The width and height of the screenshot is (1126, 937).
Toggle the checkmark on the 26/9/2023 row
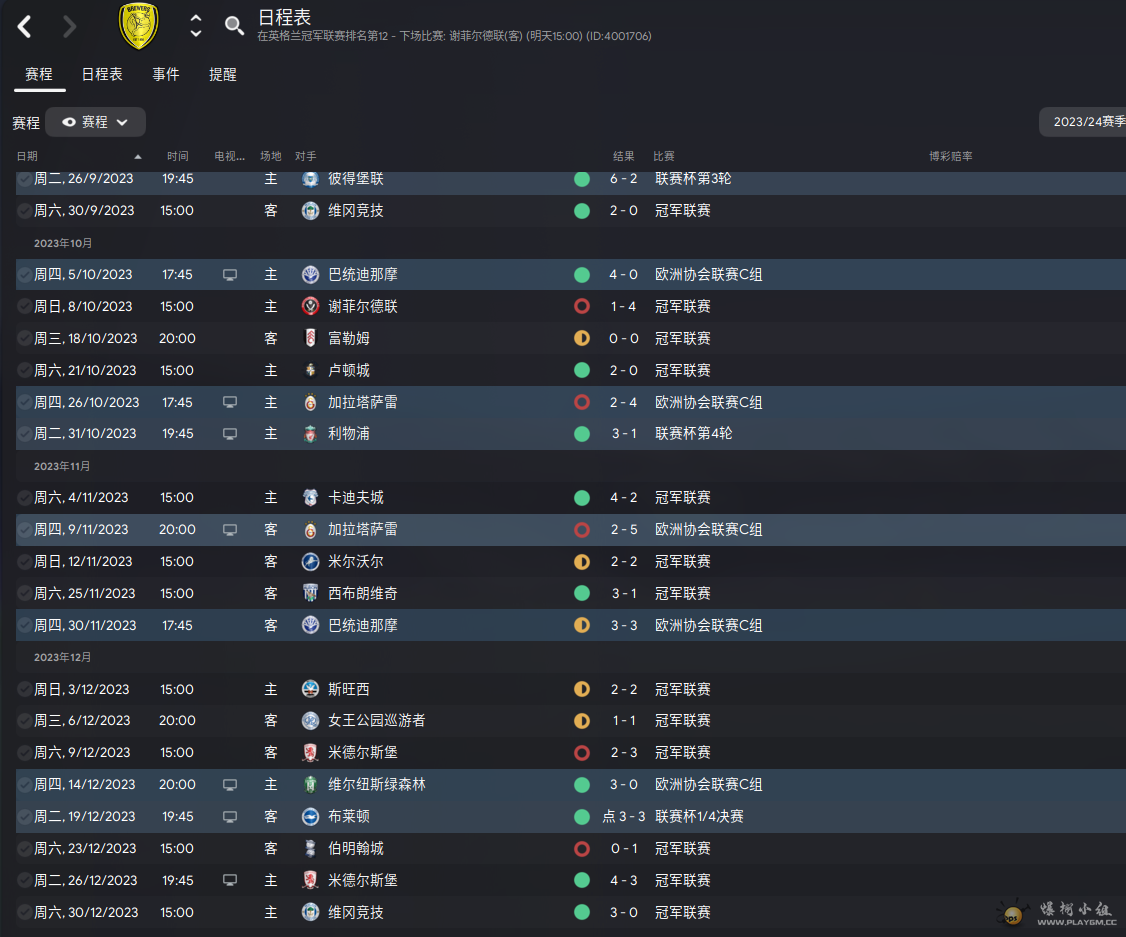pos(24,179)
